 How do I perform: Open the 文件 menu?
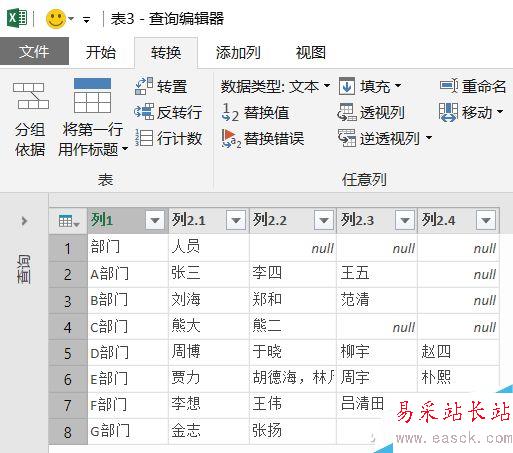click(34, 51)
